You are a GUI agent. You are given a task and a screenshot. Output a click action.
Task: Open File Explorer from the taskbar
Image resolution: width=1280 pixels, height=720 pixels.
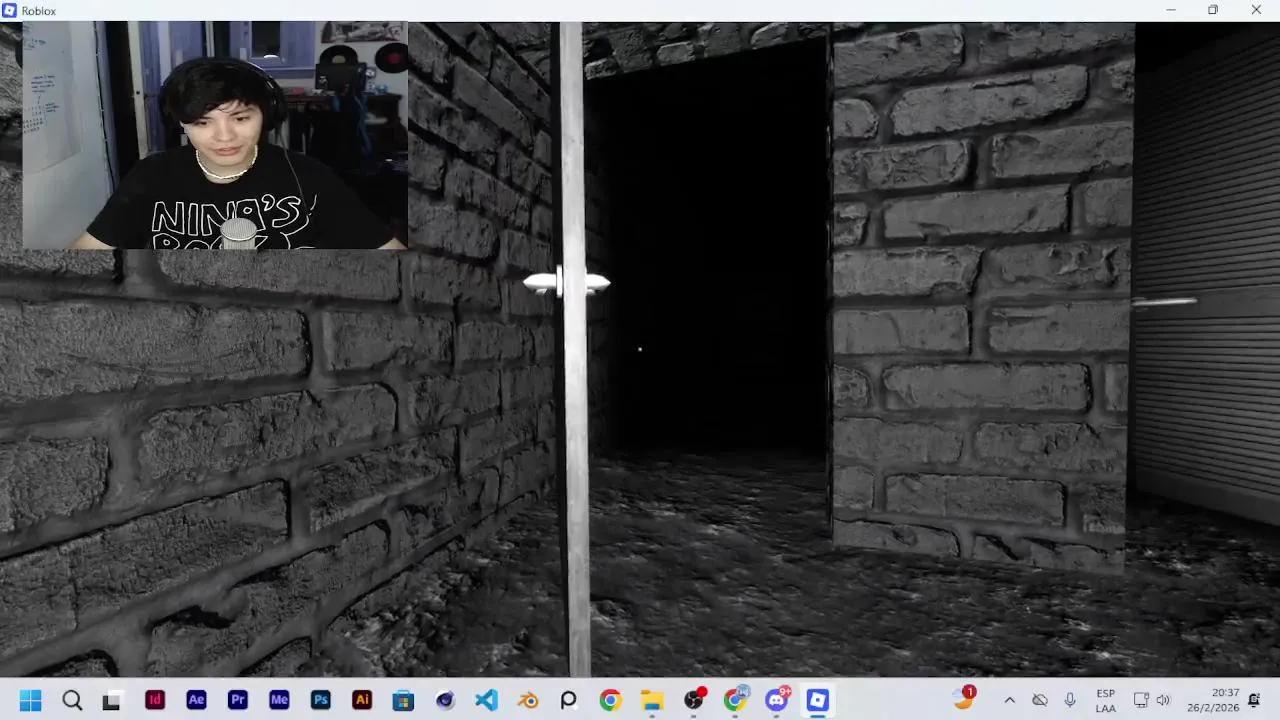click(x=652, y=700)
